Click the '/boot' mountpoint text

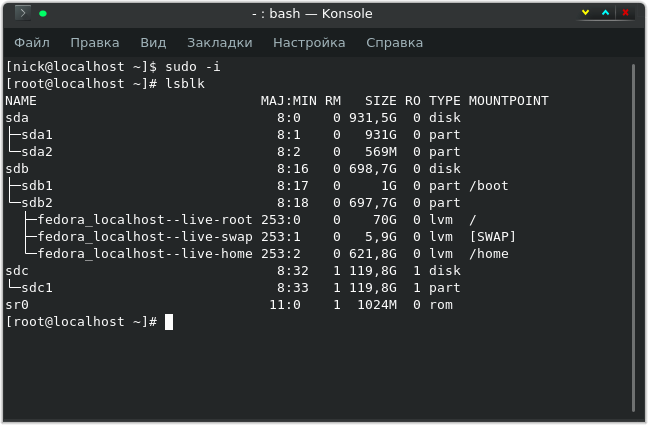click(488, 186)
